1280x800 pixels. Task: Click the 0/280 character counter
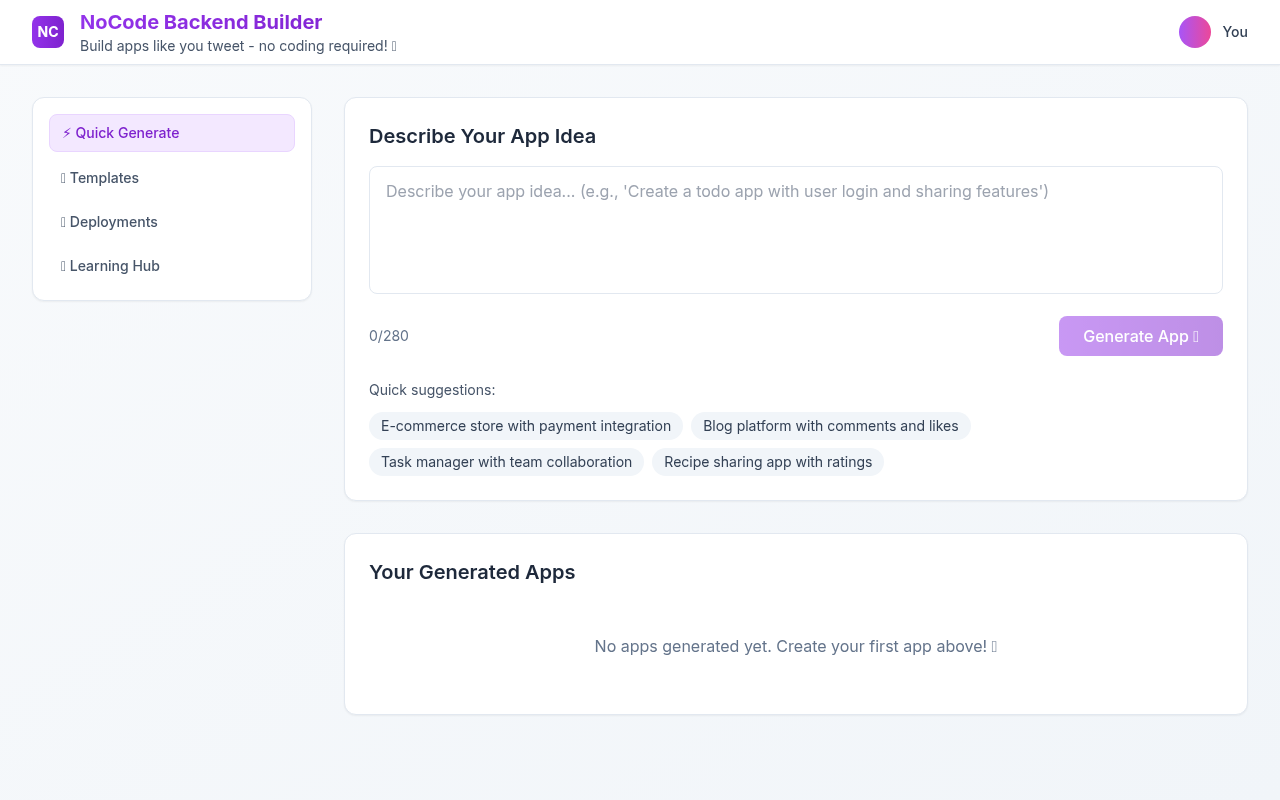click(389, 335)
